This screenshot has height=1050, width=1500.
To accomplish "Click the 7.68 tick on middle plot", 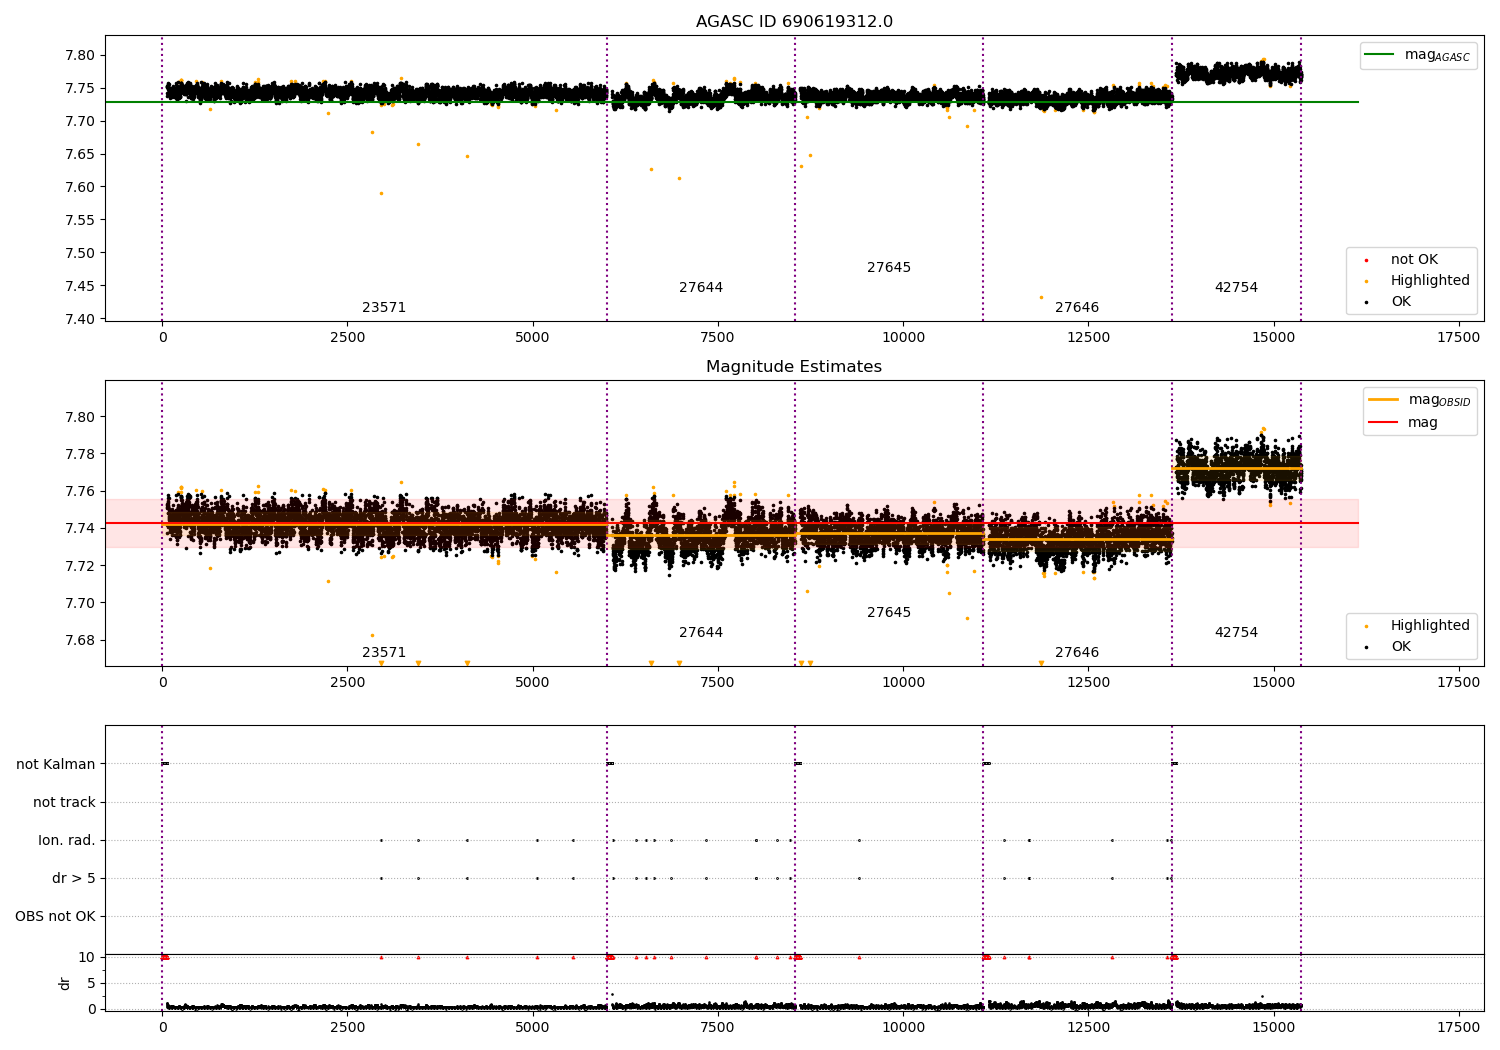I will pos(80,640).
